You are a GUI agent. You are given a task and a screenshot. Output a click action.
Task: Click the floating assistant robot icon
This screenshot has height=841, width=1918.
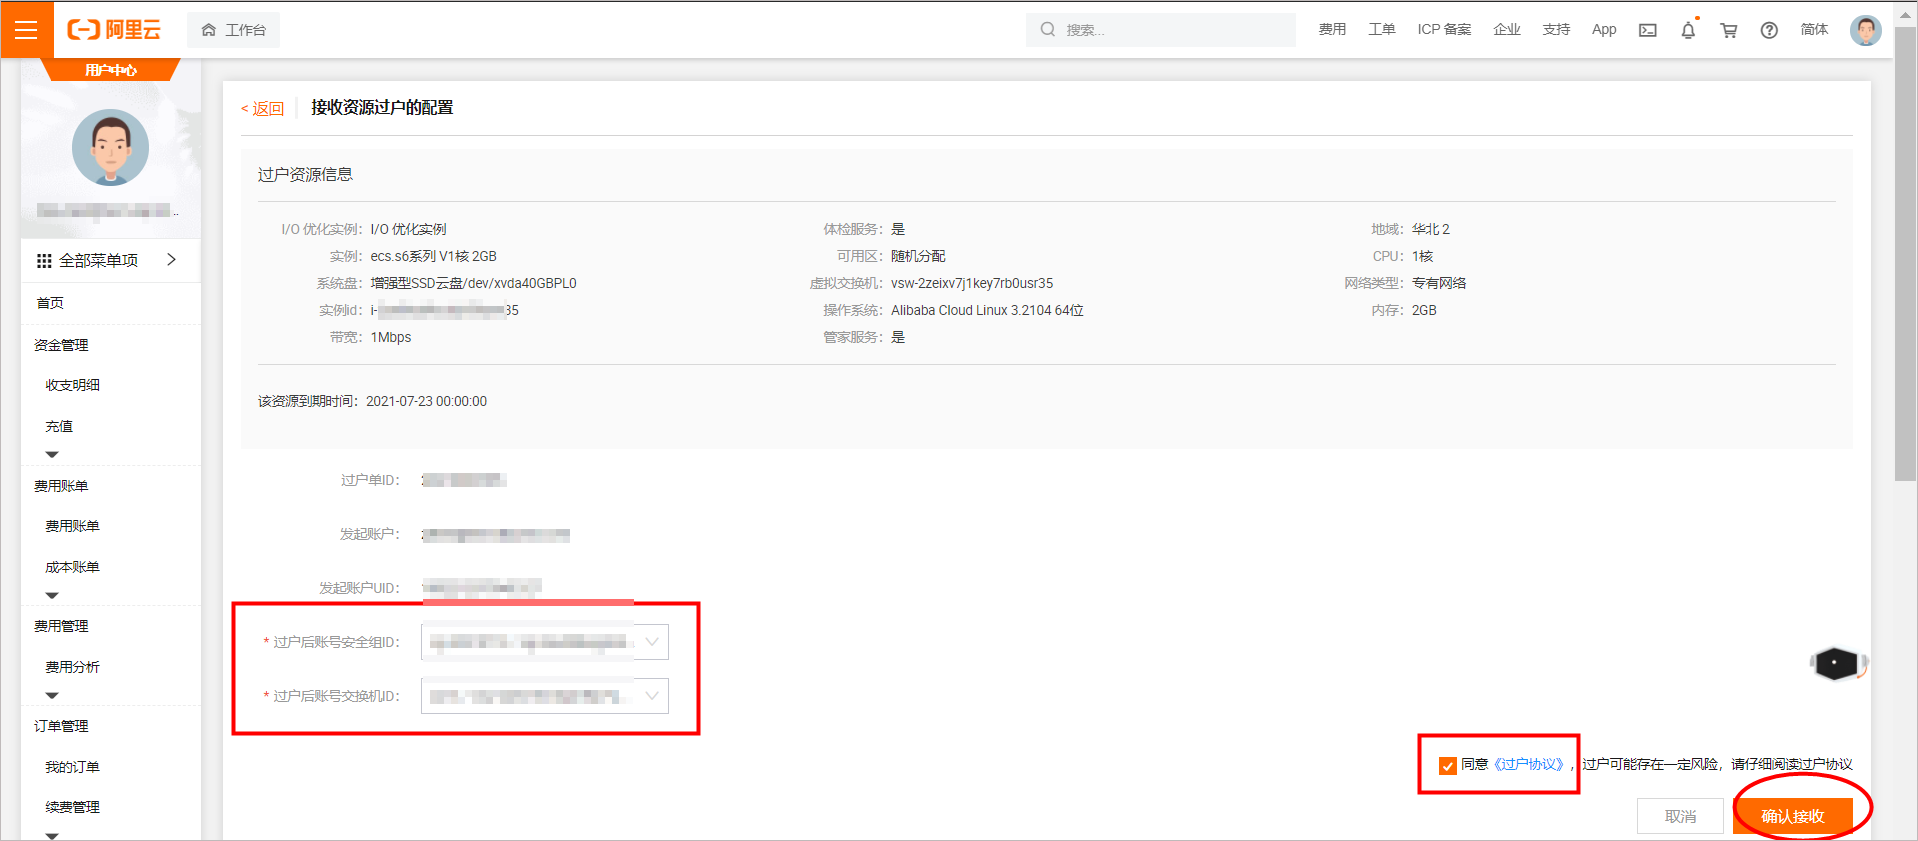[1836, 663]
